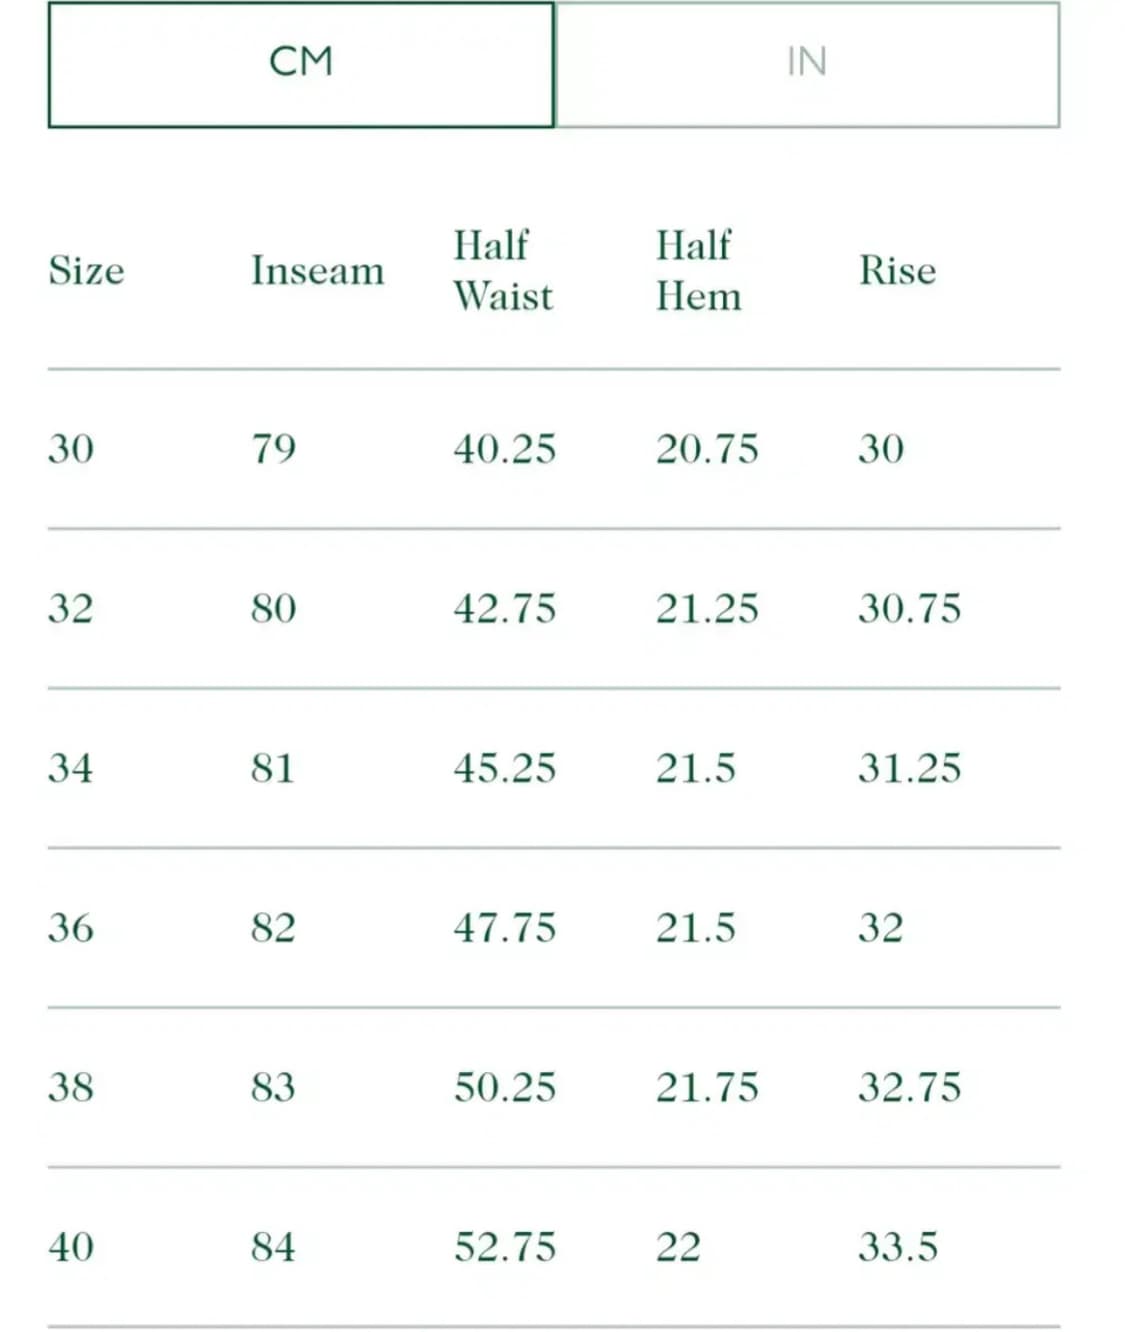
Task: Click the Rise column header
Action: pos(897,271)
